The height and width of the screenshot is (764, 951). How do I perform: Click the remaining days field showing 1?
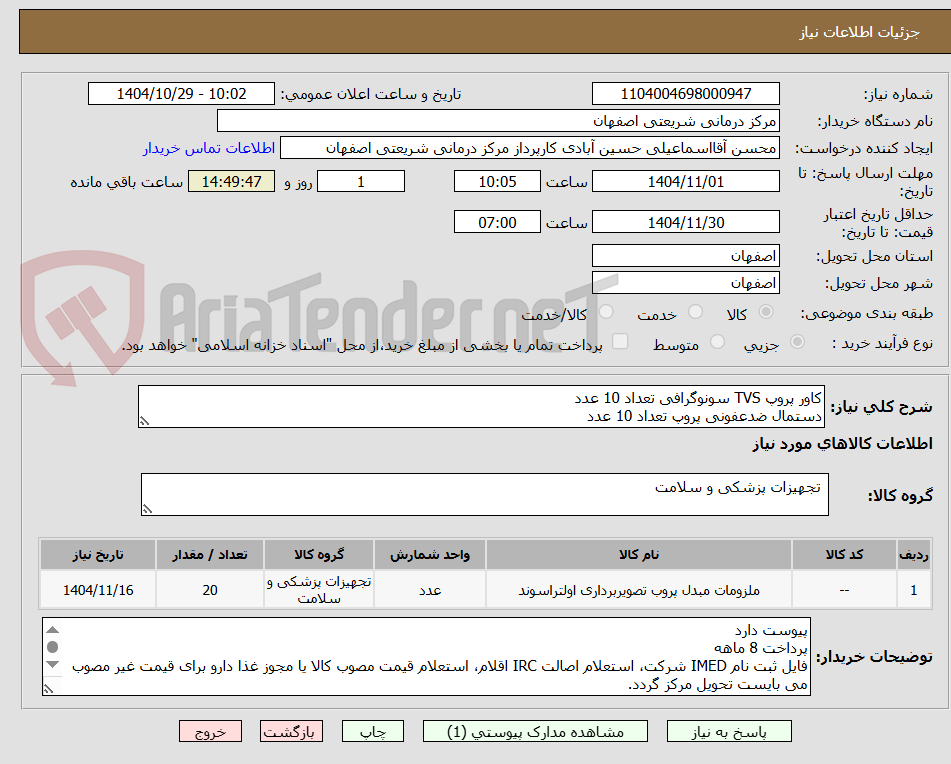(361, 181)
